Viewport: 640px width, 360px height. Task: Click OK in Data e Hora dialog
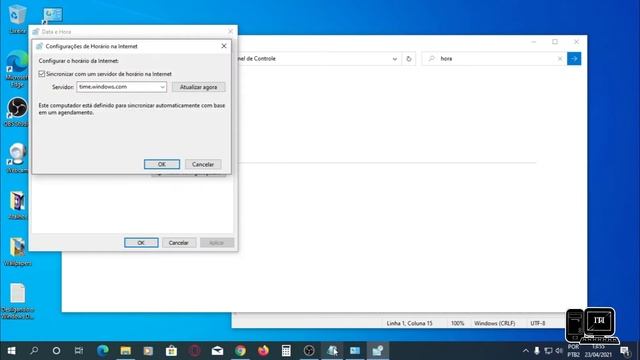point(141,242)
